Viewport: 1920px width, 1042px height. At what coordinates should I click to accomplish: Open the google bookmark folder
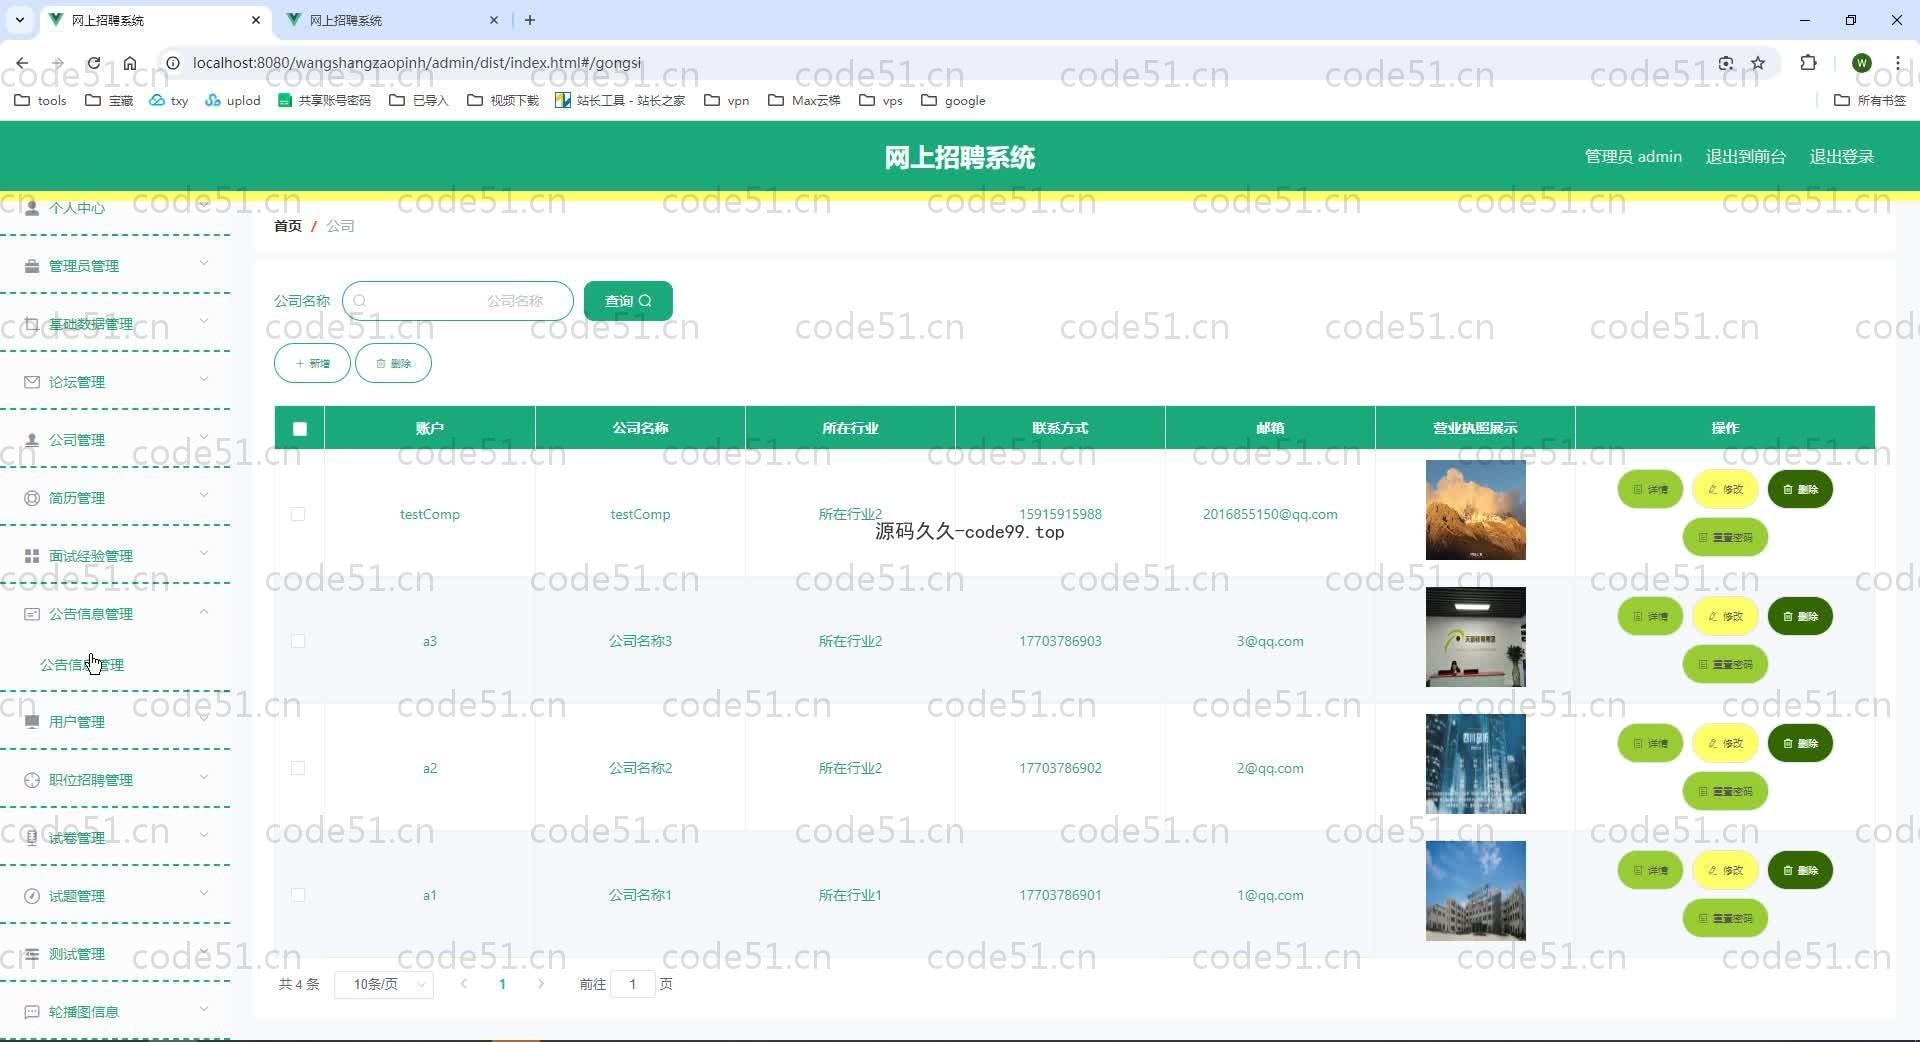(953, 100)
